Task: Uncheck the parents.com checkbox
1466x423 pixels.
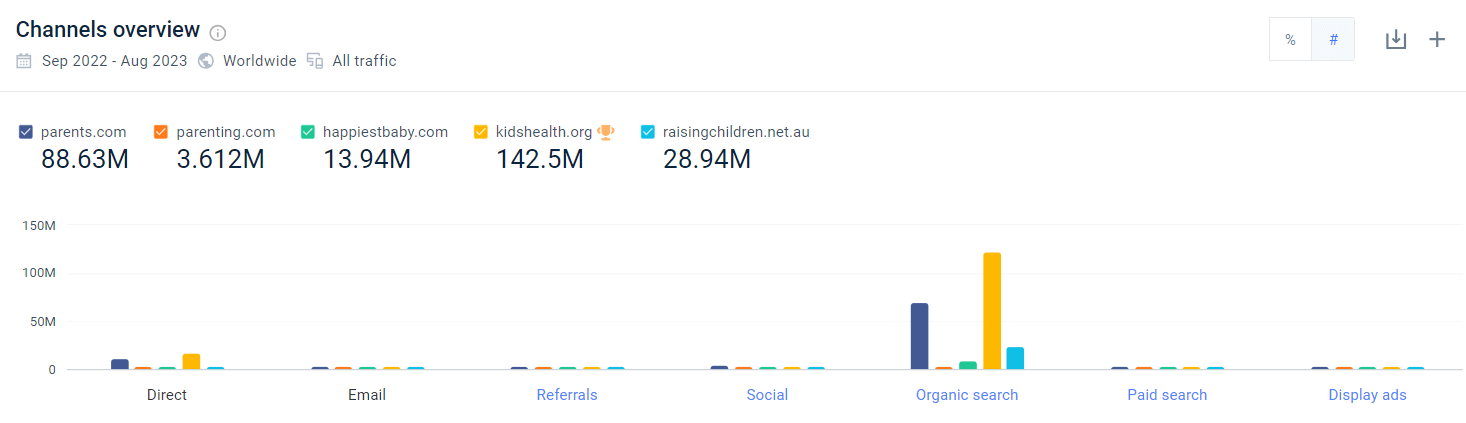Action: coord(26,132)
